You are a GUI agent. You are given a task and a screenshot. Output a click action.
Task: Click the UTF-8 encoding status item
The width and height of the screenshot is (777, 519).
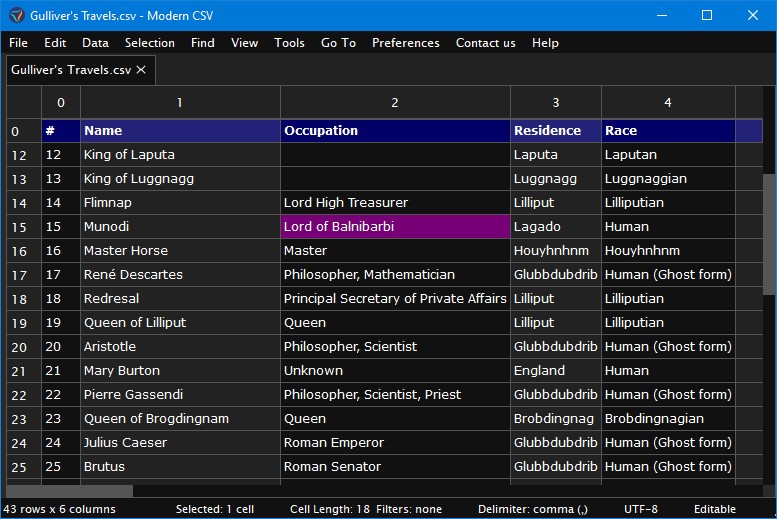pyautogui.click(x=641, y=509)
